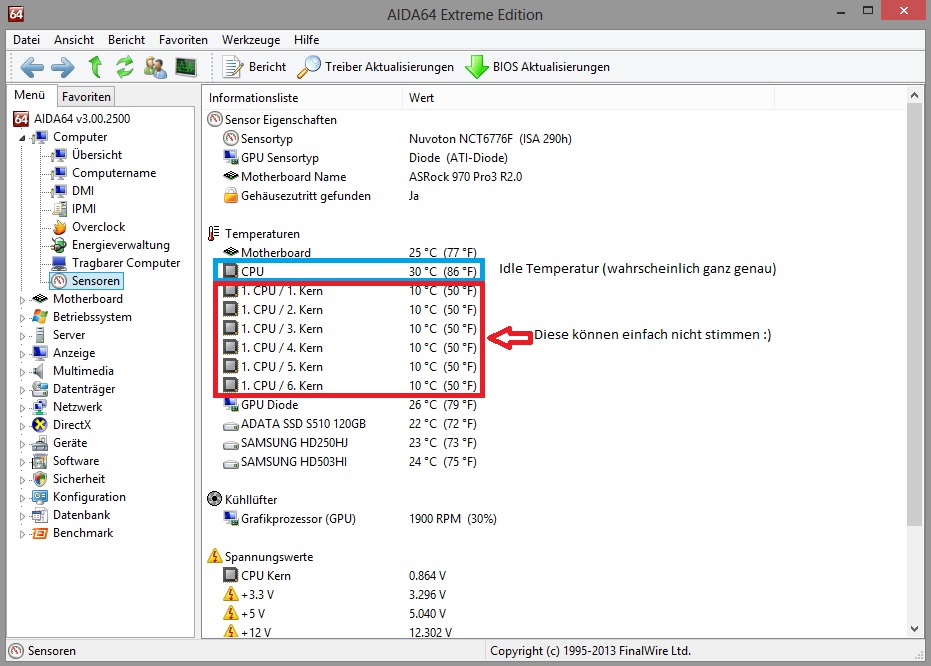
Task: Click the Multimedia speaker icon
Action: [39, 371]
